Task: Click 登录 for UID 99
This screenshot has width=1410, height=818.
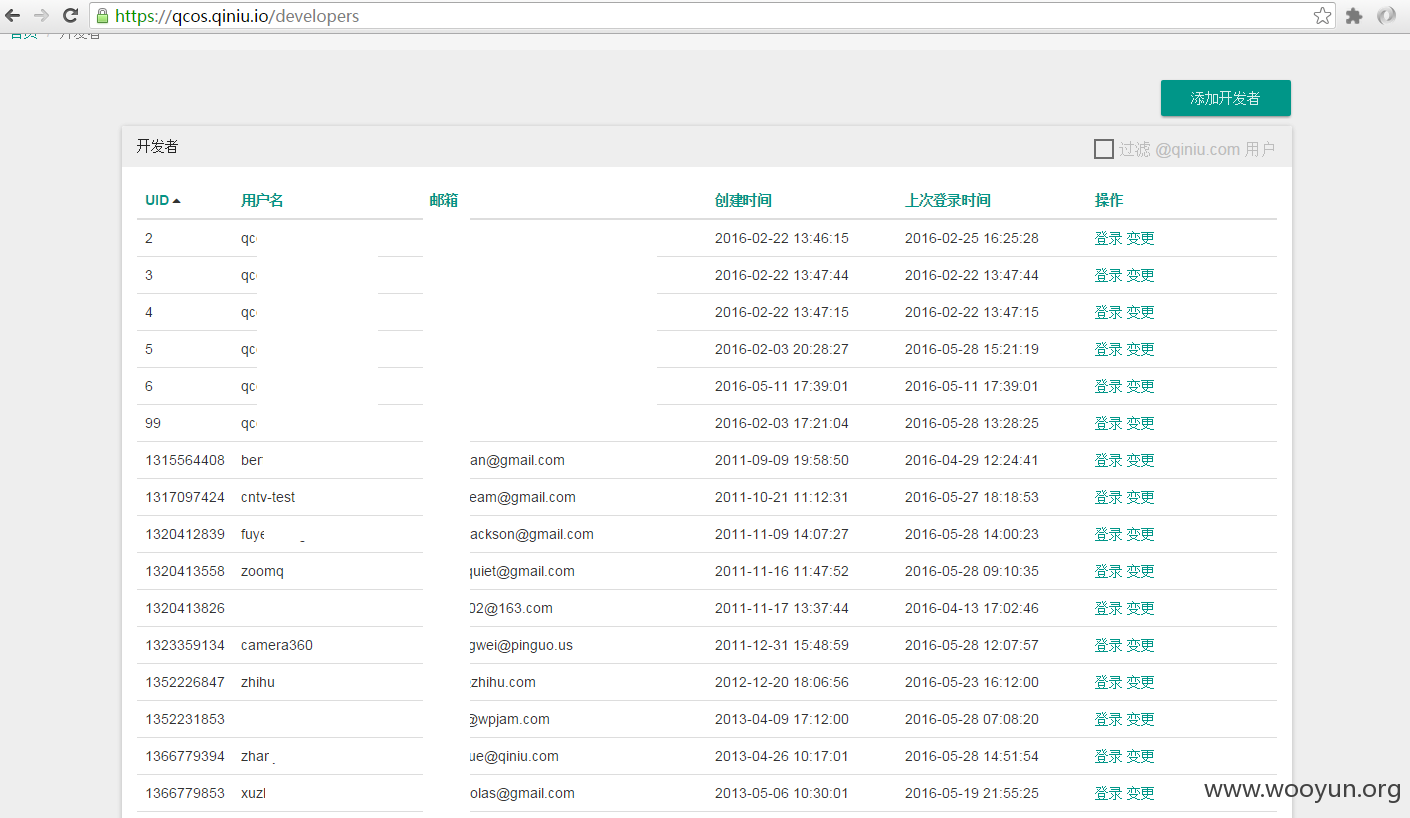Action: pyautogui.click(x=1108, y=423)
